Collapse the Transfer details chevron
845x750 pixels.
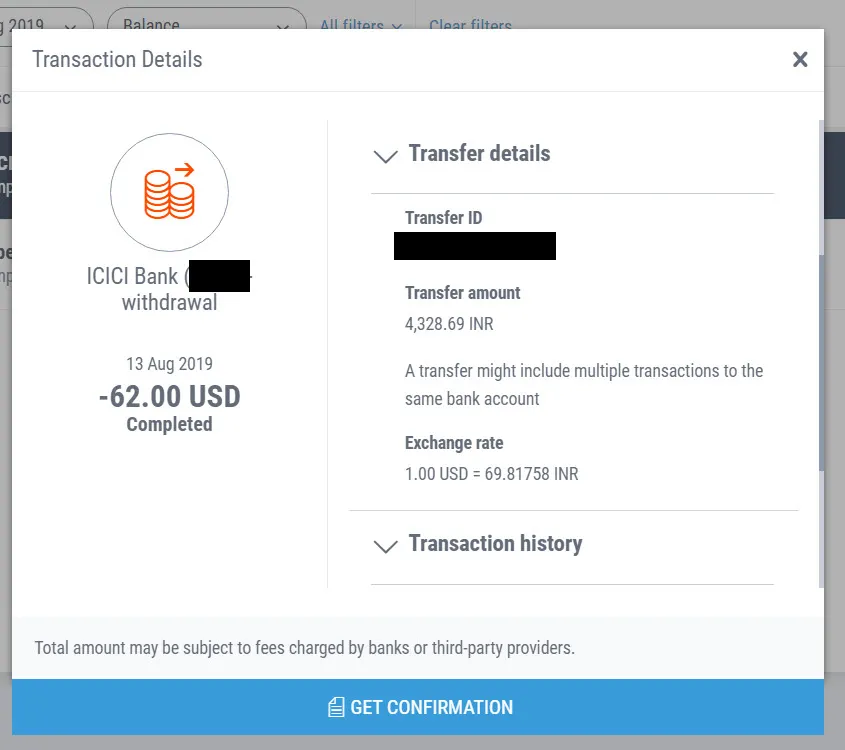[386, 156]
